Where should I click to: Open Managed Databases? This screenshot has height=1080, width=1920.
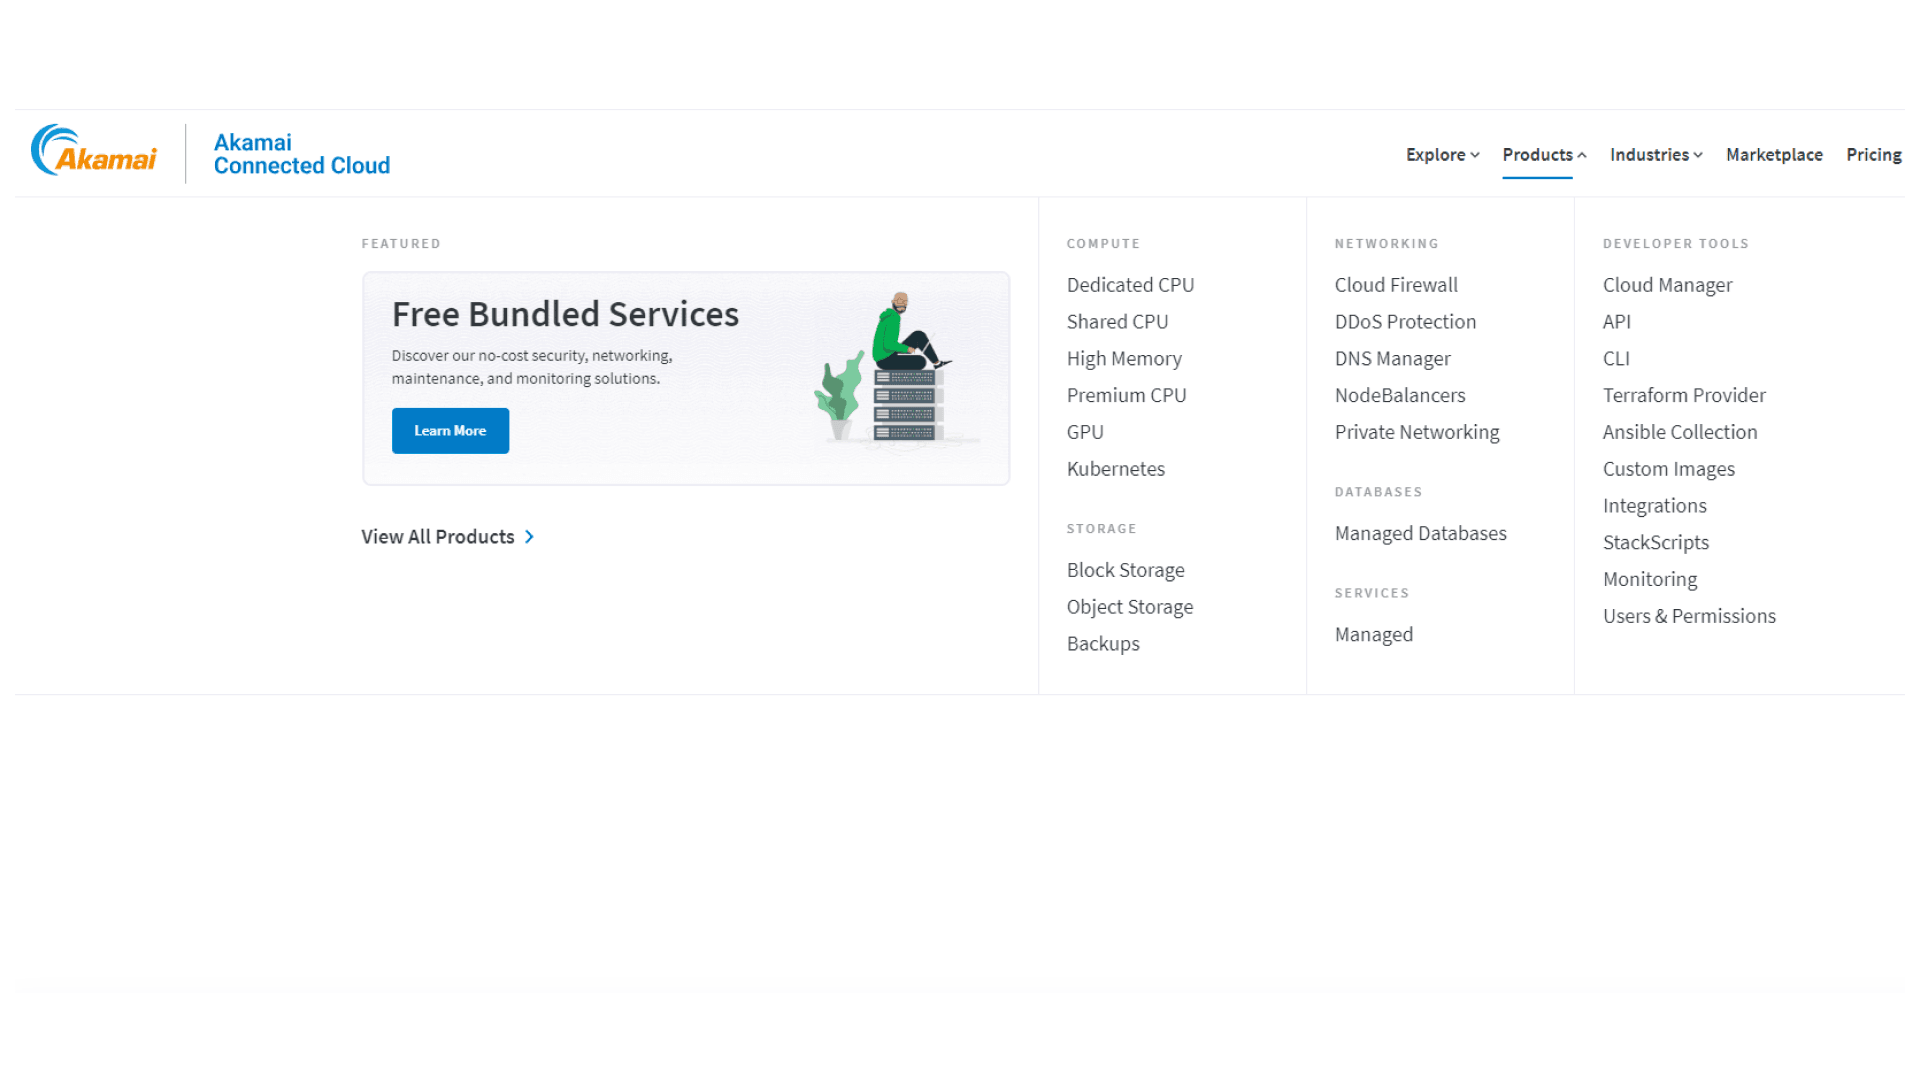point(1420,534)
